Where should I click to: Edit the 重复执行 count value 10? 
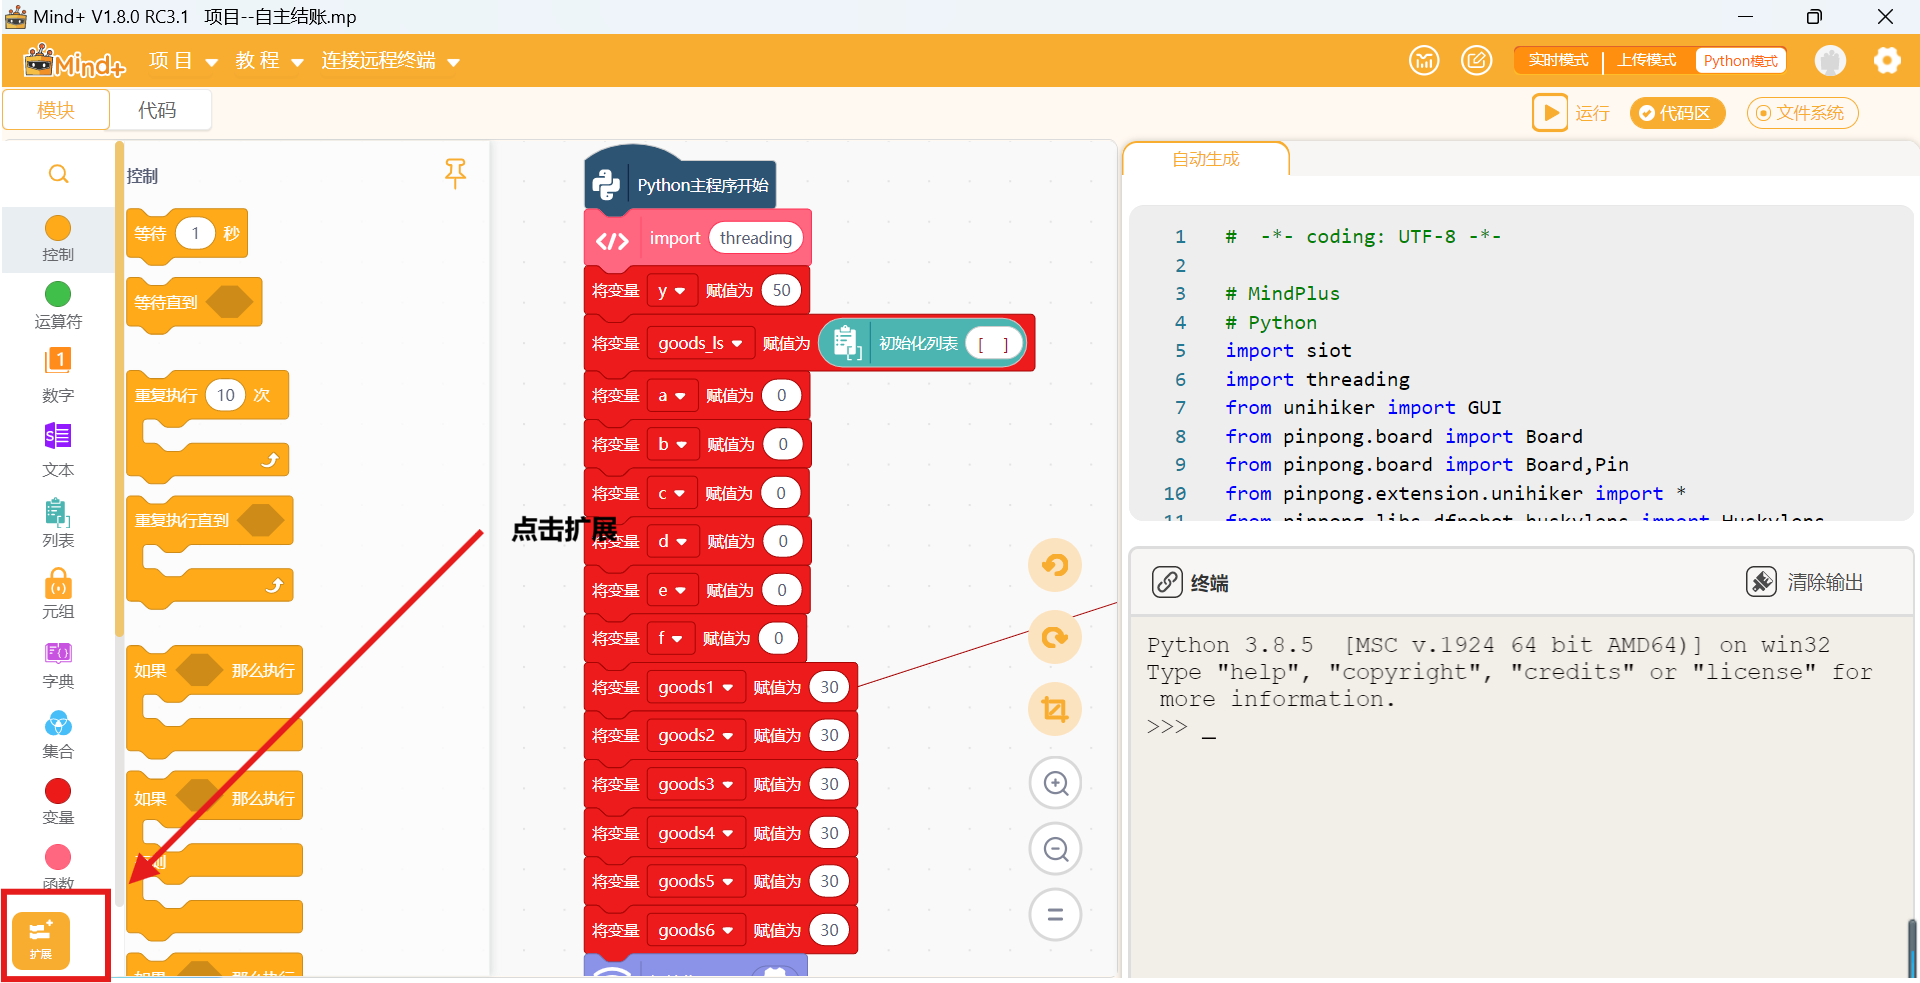[226, 395]
